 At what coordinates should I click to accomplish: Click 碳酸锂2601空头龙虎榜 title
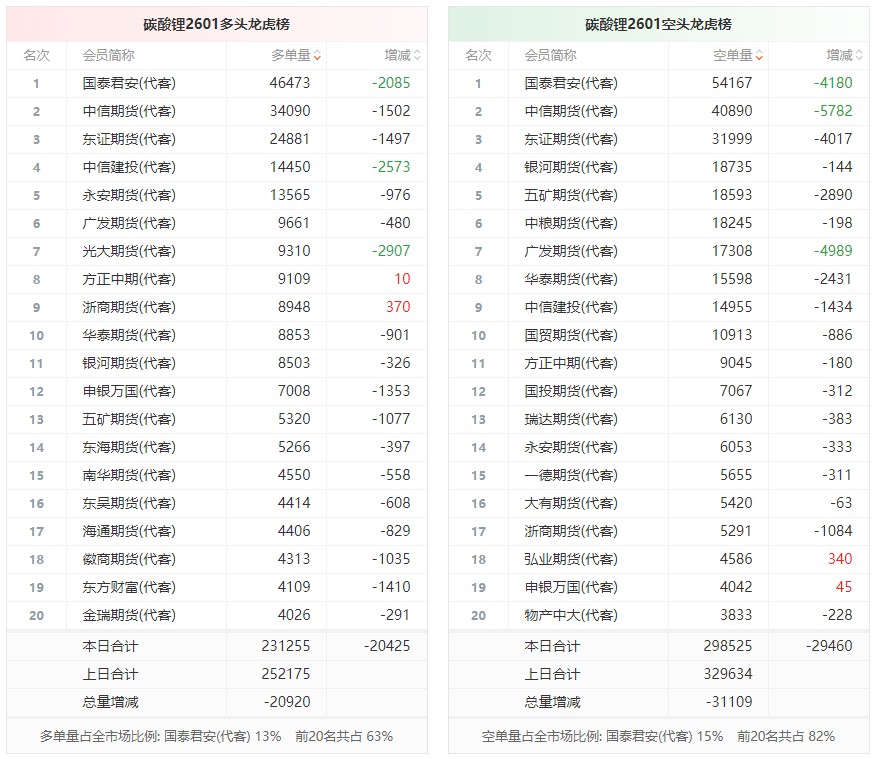point(659,24)
